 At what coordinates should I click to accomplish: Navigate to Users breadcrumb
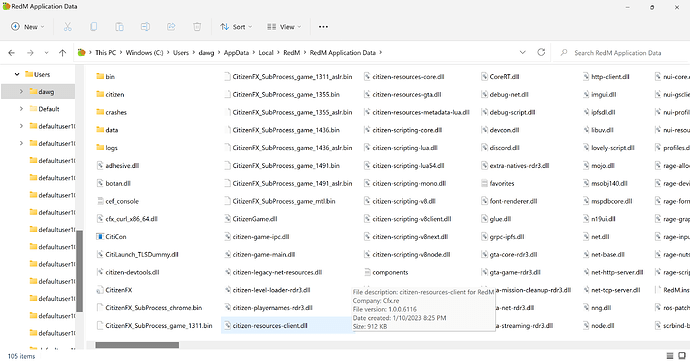(181, 53)
